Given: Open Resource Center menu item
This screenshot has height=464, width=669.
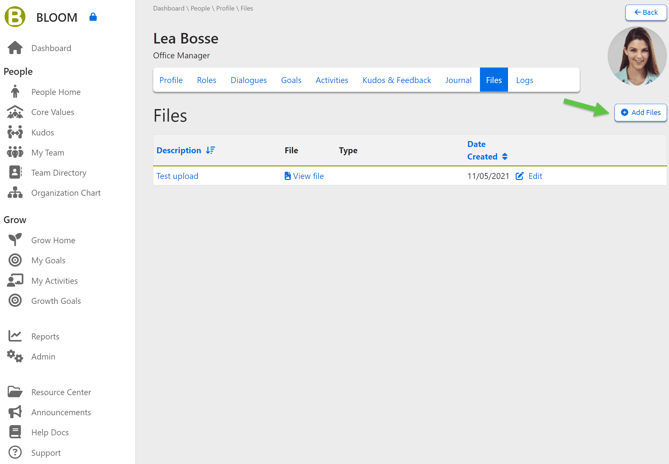Looking at the screenshot, I should tap(61, 392).
